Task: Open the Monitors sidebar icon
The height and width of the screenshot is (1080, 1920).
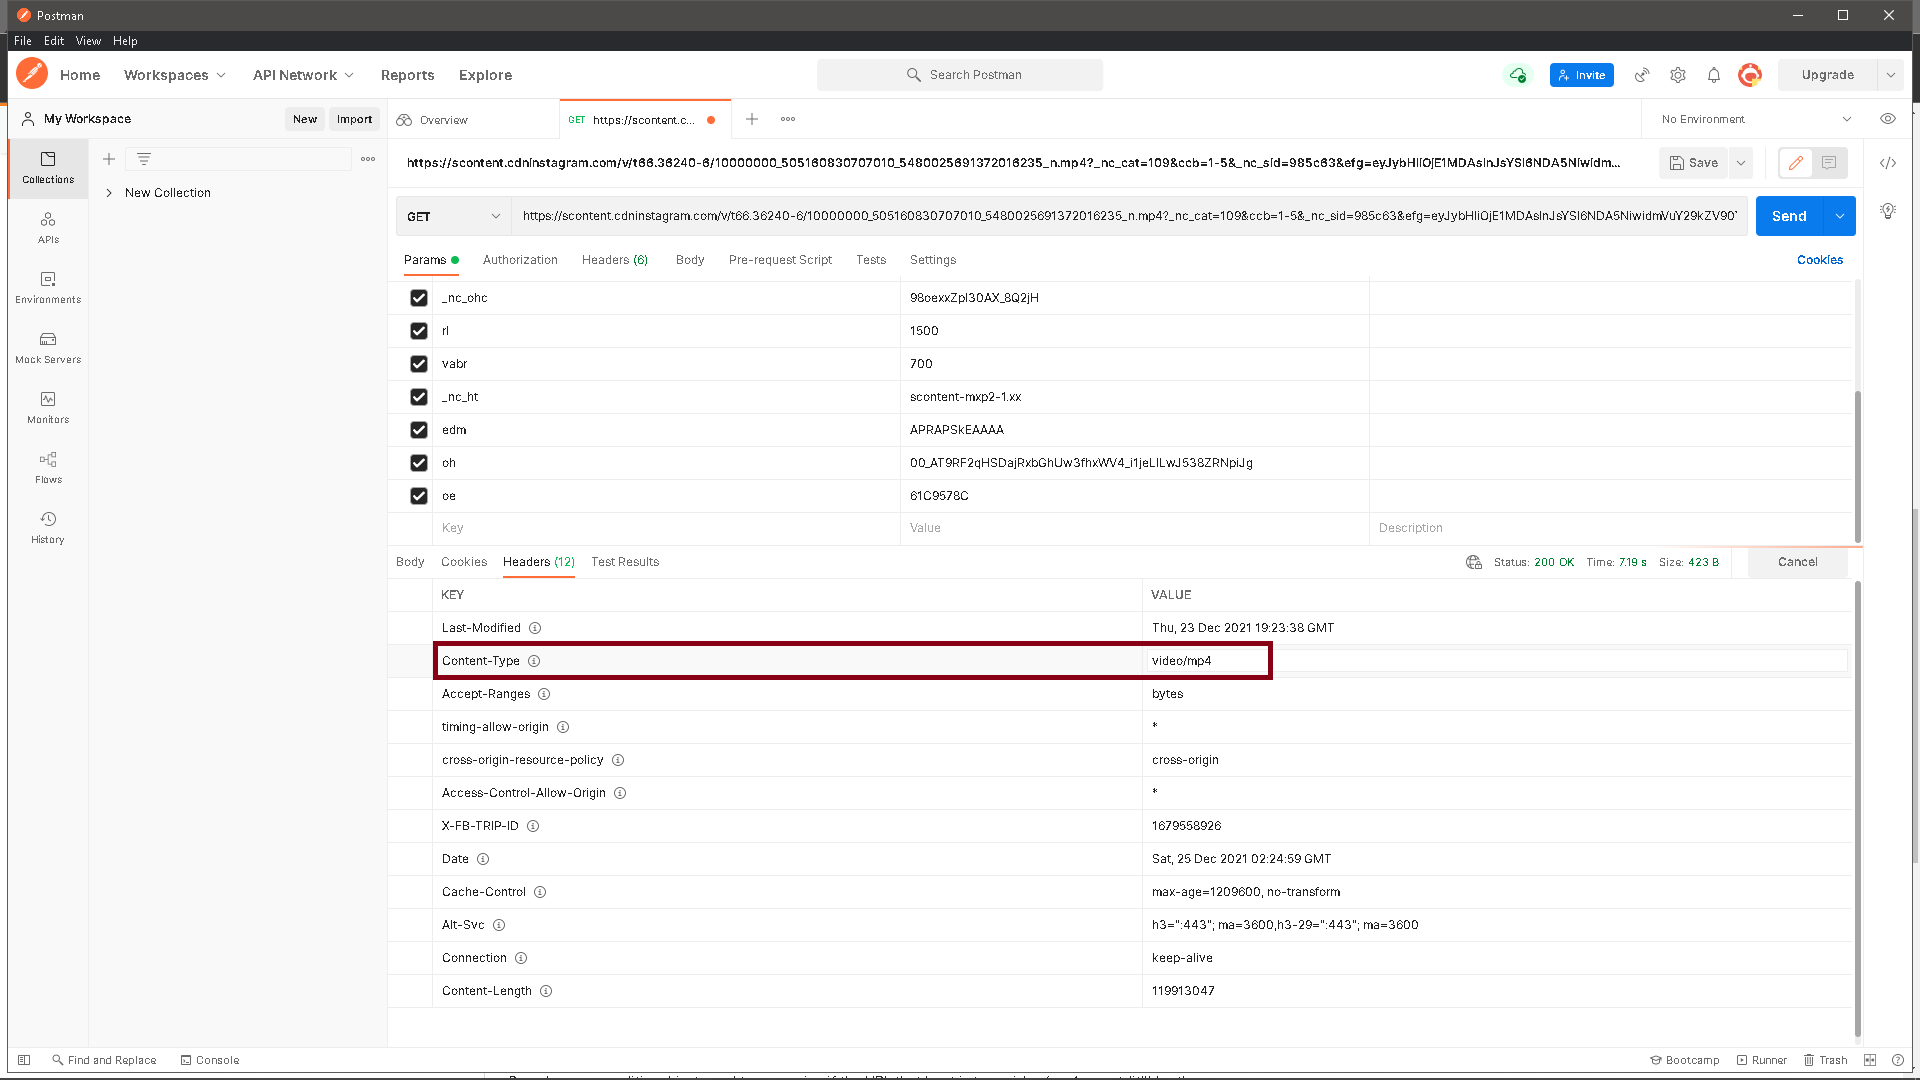Action: [x=48, y=407]
